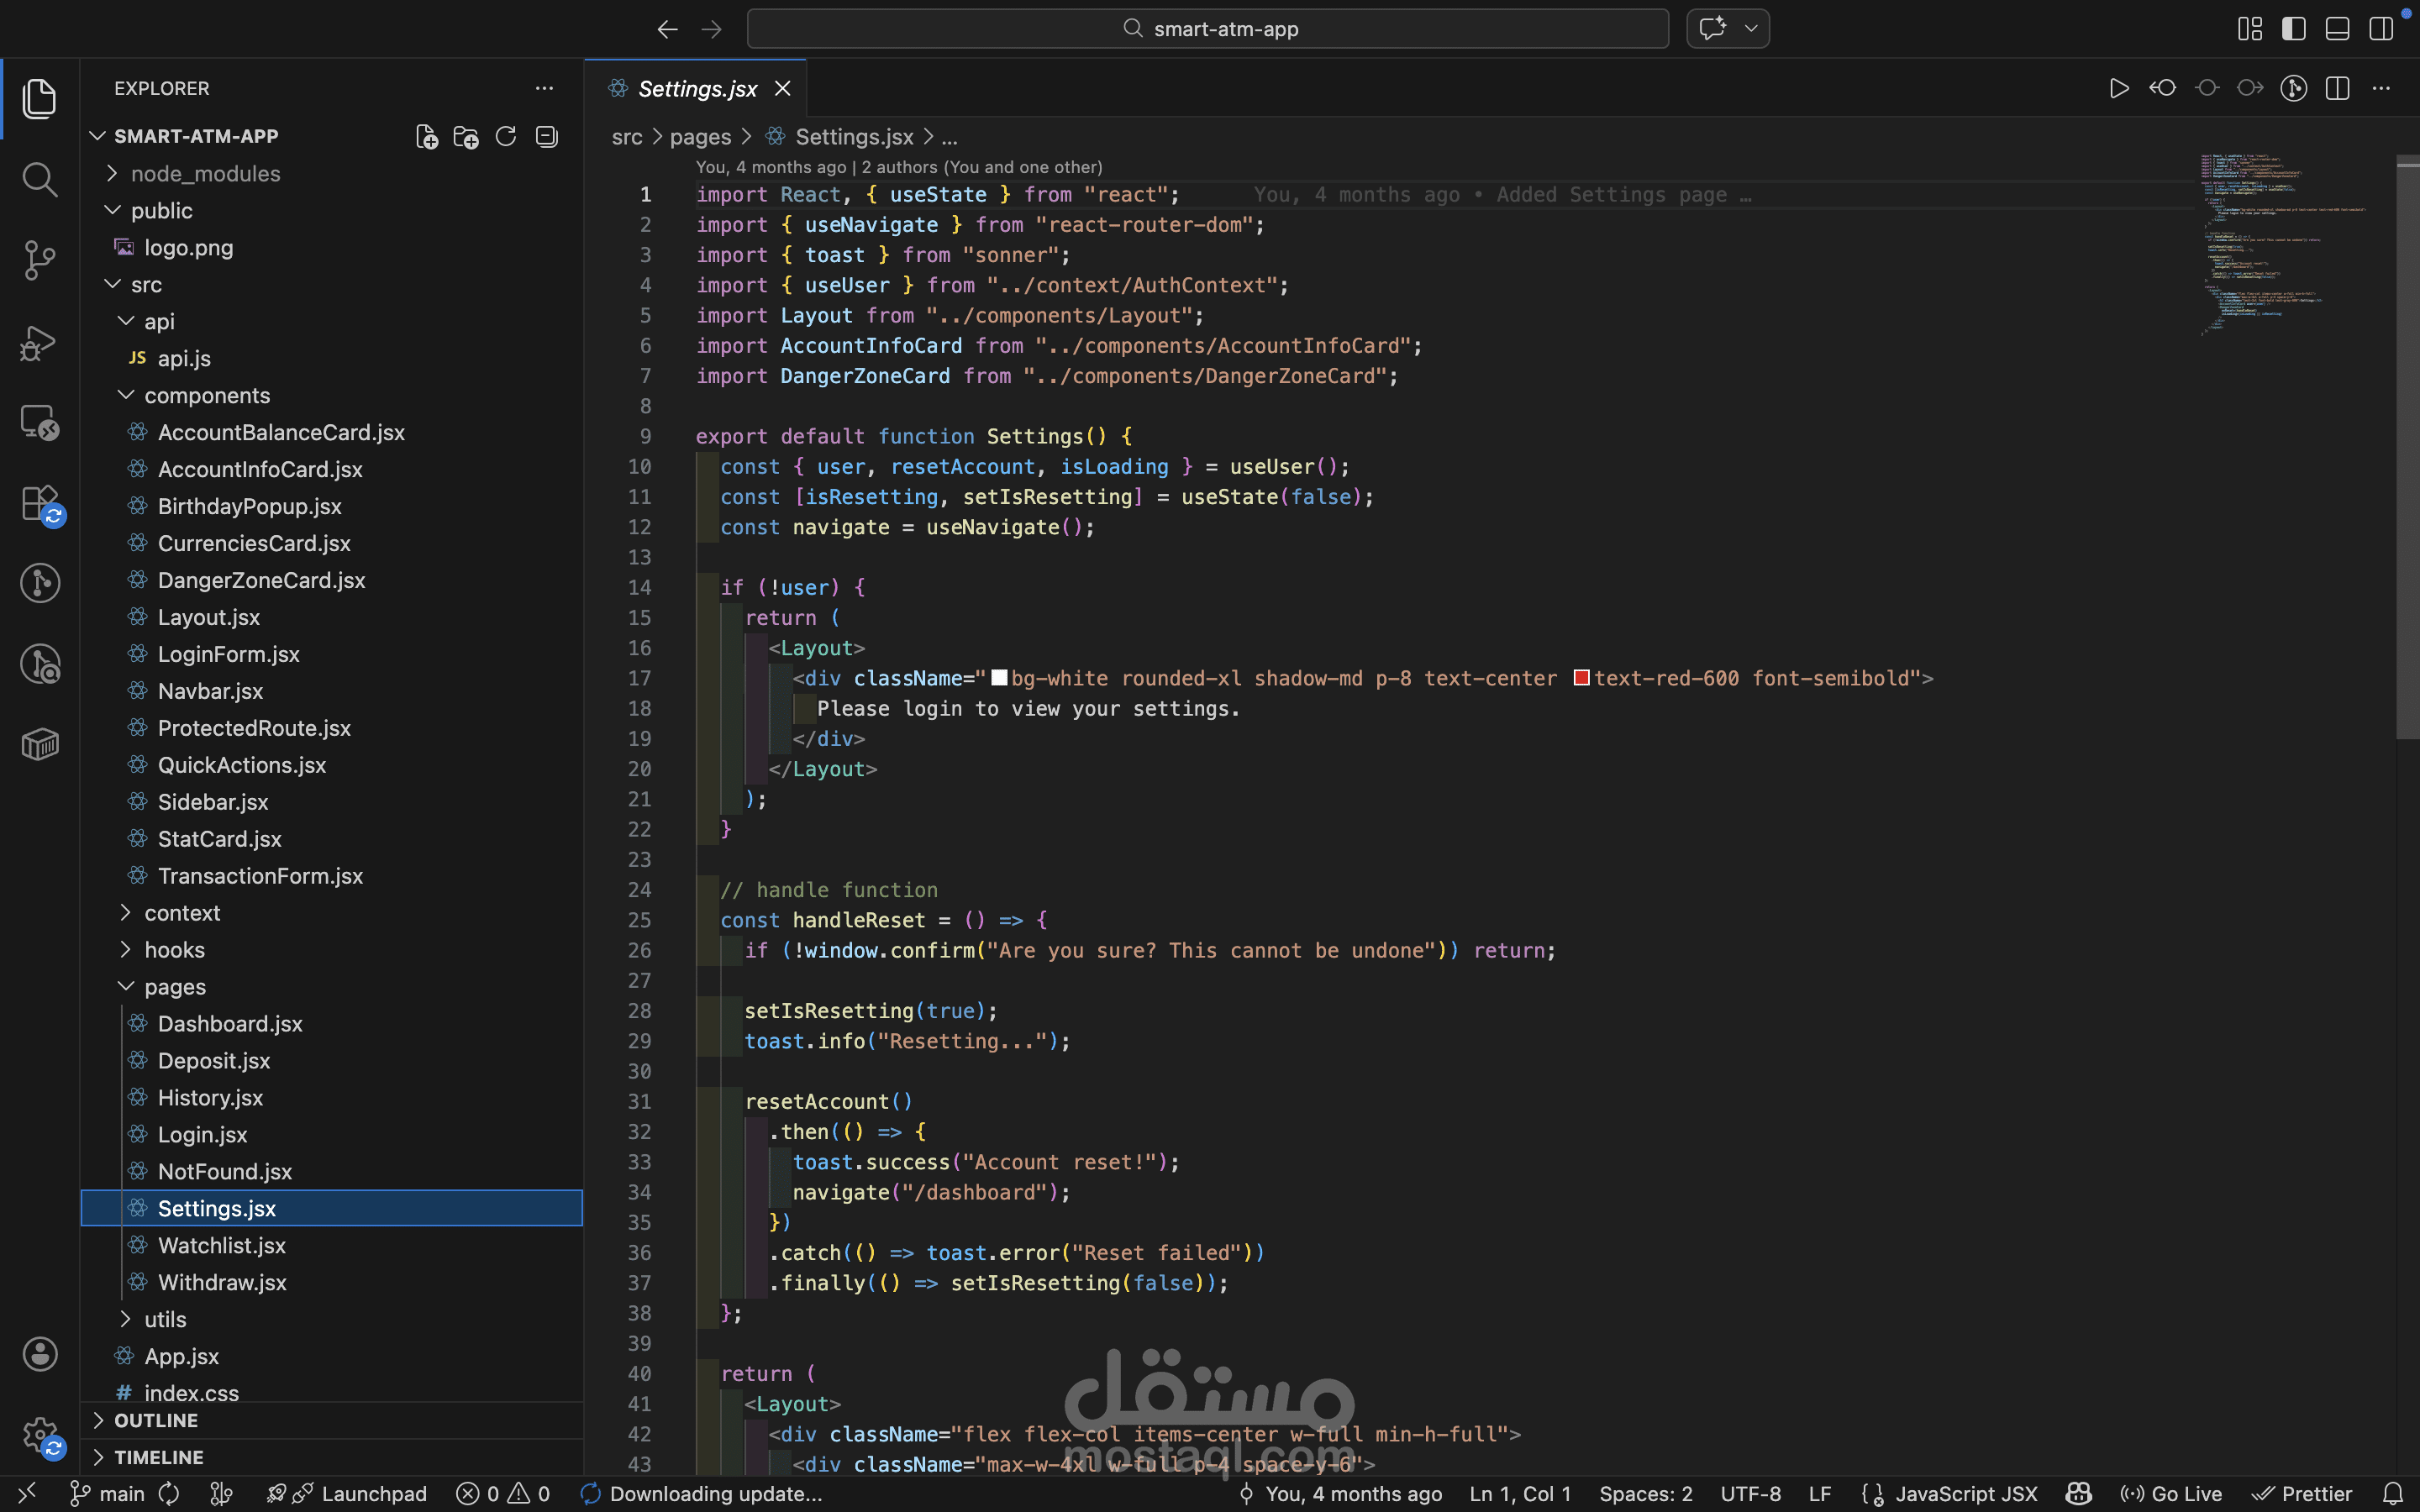Image resolution: width=2420 pixels, height=1512 pixels.
Task: Click the main branch status item
Action: click(x=110, y=1494)
